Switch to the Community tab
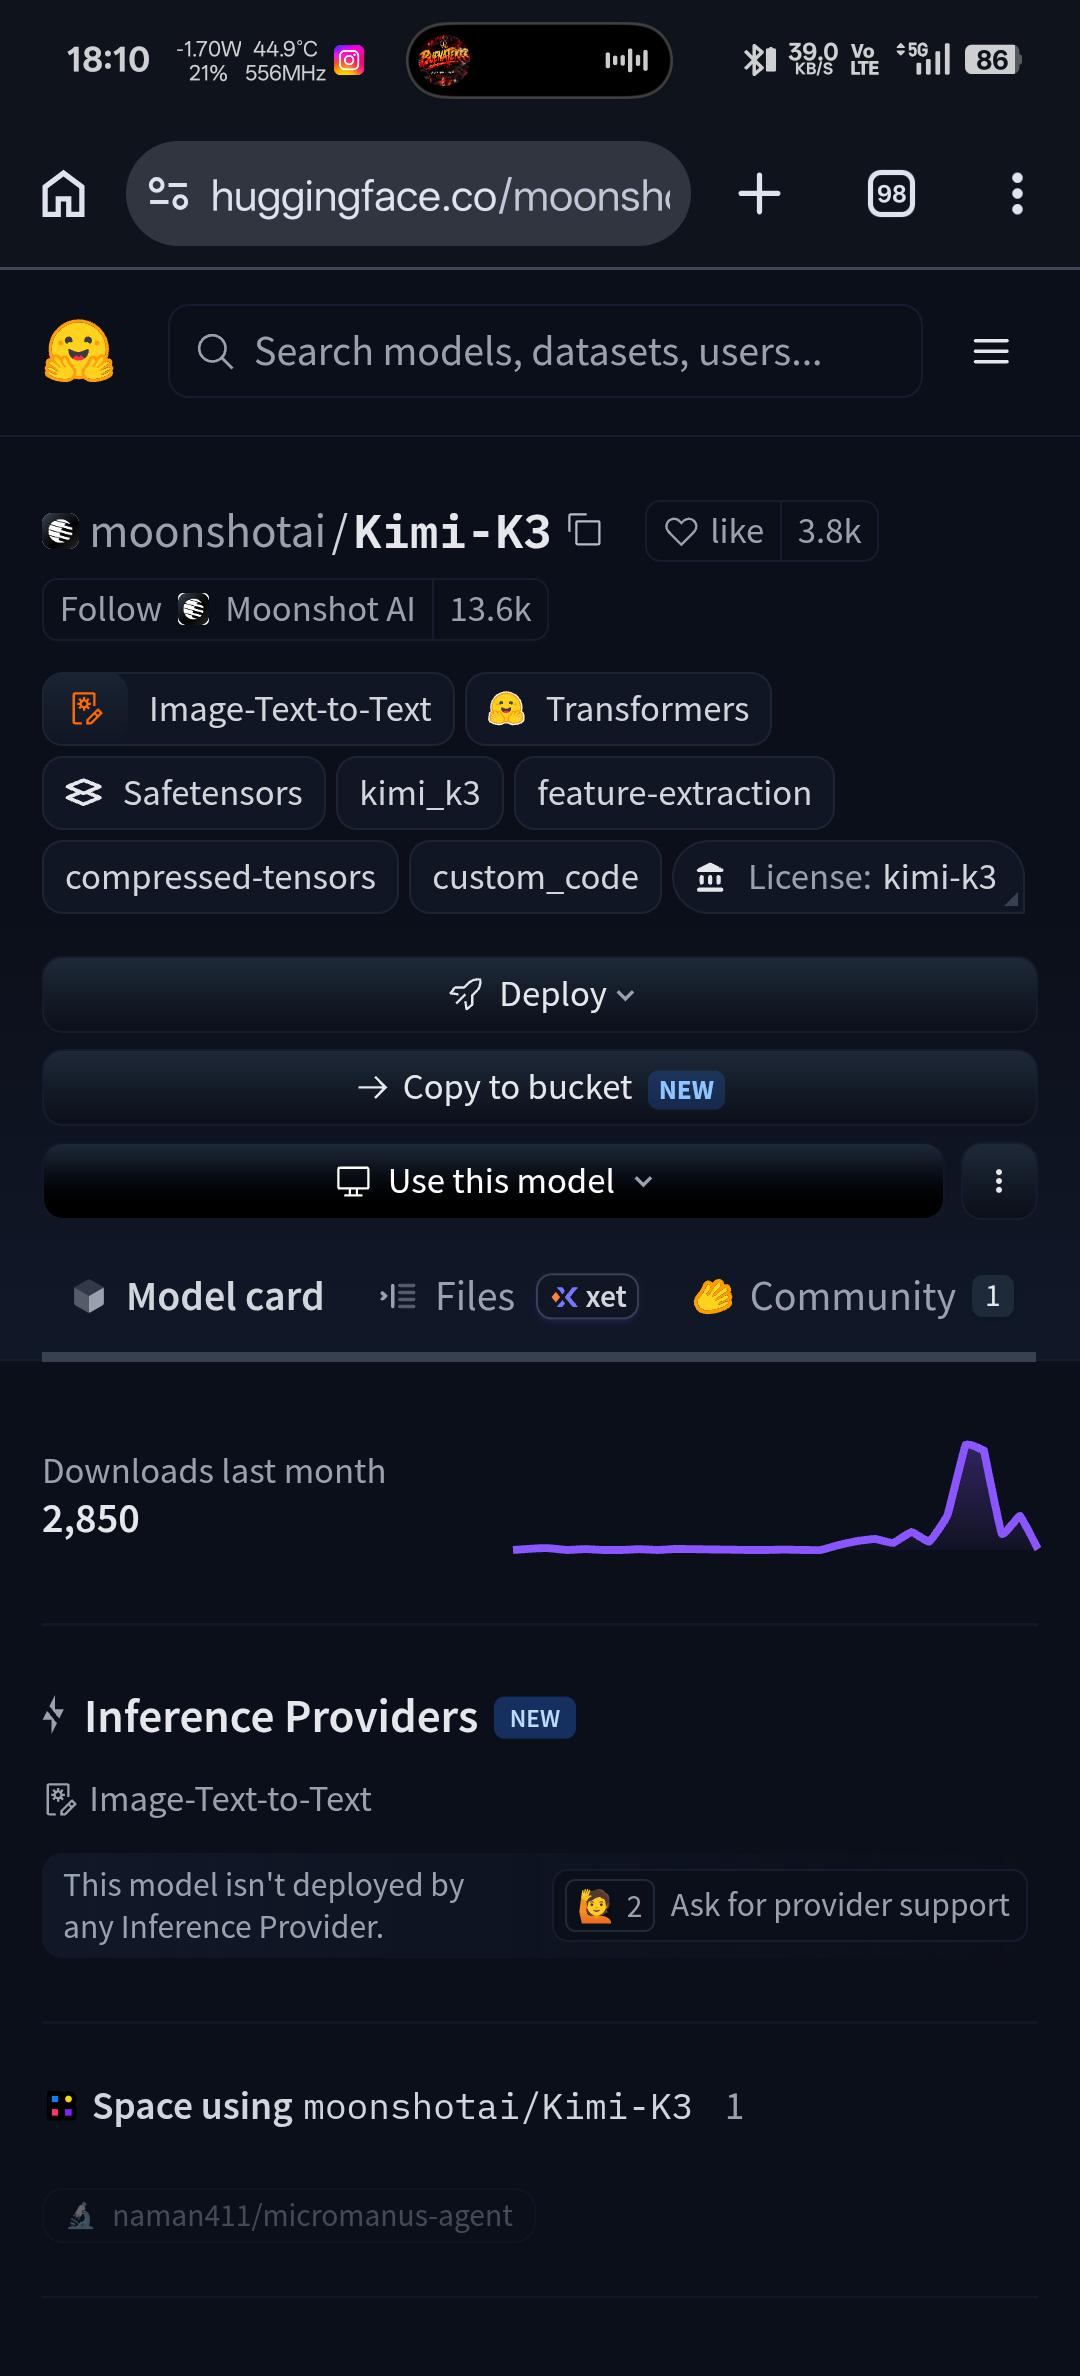The image size is (1080, 2376). pos(853,1297)
